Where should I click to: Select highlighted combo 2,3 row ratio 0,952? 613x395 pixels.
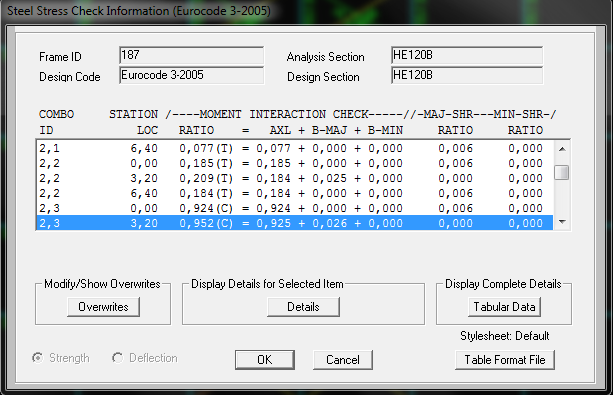(x=295, y=223)
